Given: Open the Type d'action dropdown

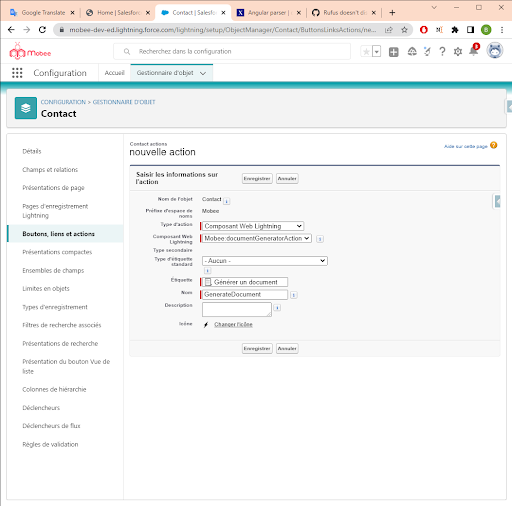Looking at the screenshot, I should click(x=253, y=226).
